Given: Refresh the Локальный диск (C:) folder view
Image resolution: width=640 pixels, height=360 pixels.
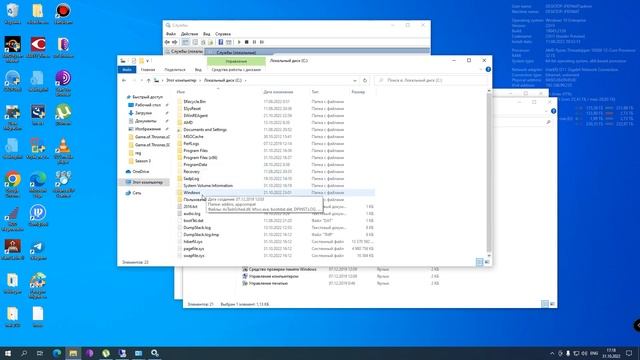Looking at the screenshot, I should pyautogui.click(x=365, y=80).
